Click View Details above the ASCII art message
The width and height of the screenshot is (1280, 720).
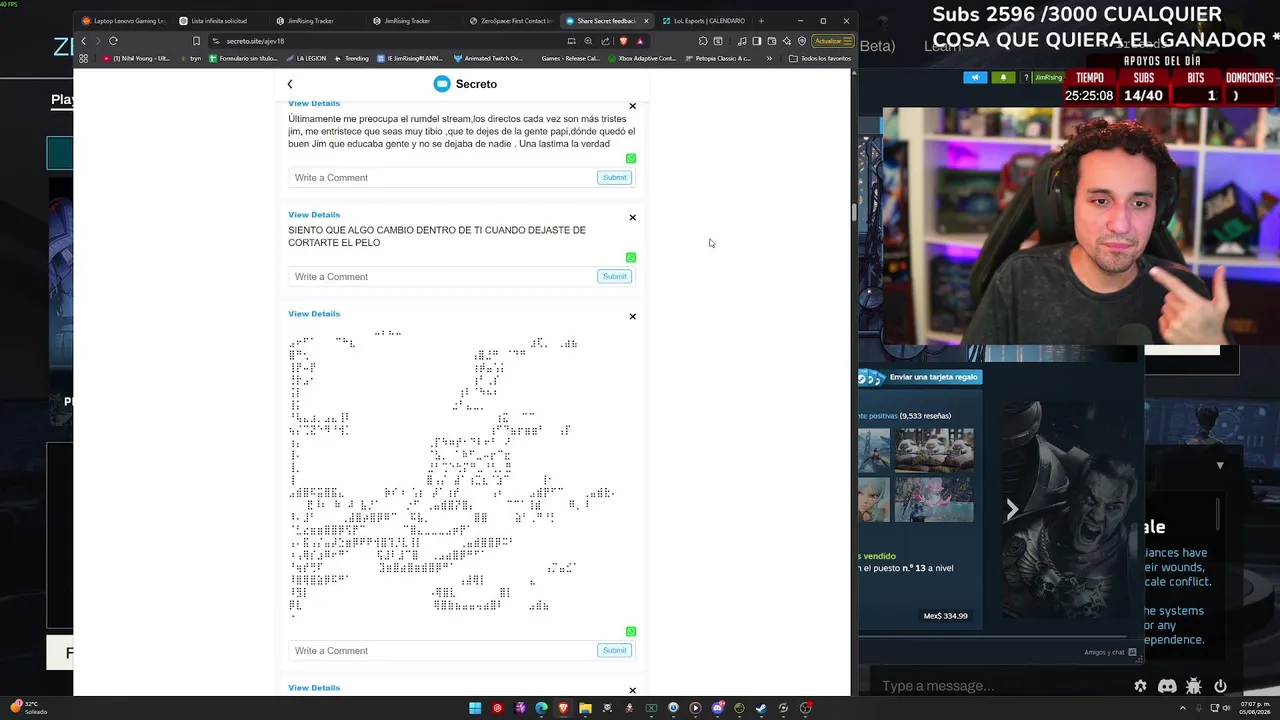coord(314,314)
